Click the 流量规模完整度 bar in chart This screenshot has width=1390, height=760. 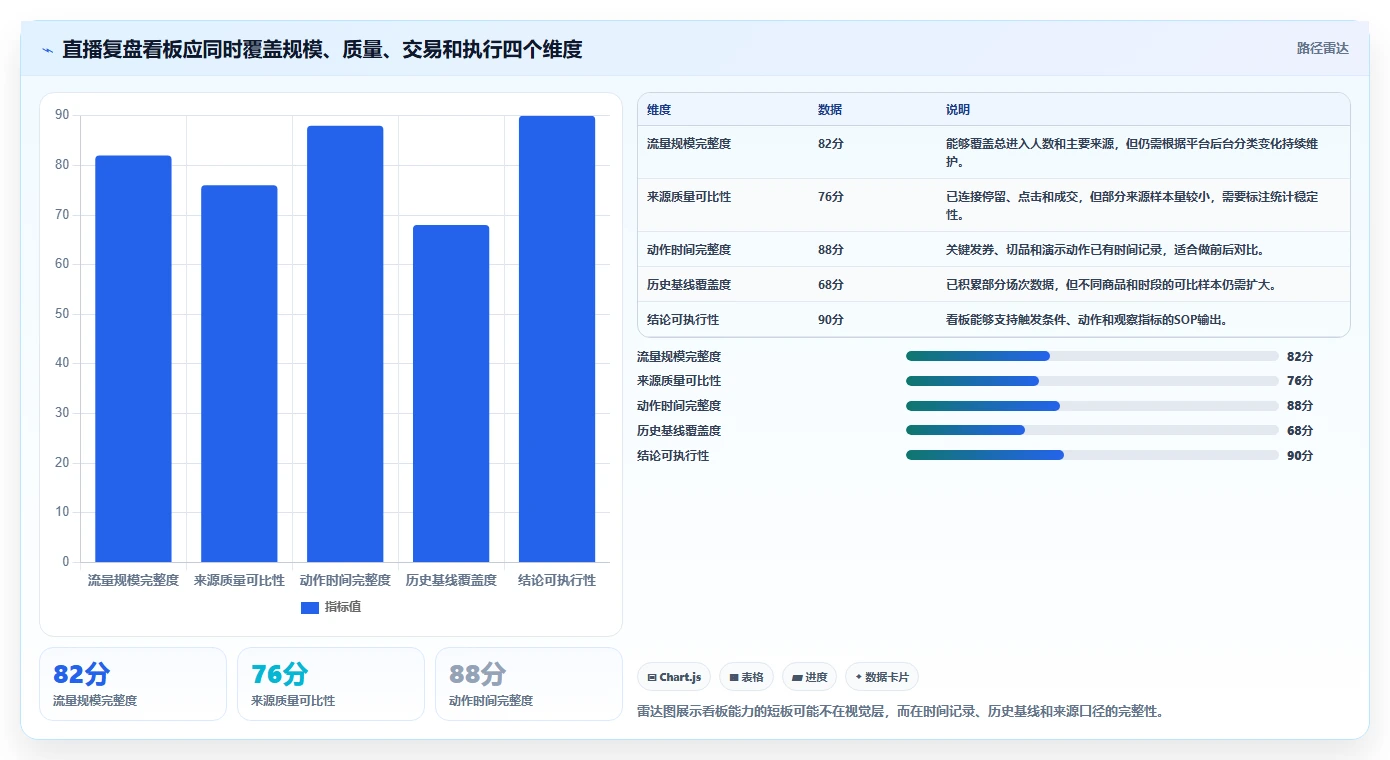point(133,359)
